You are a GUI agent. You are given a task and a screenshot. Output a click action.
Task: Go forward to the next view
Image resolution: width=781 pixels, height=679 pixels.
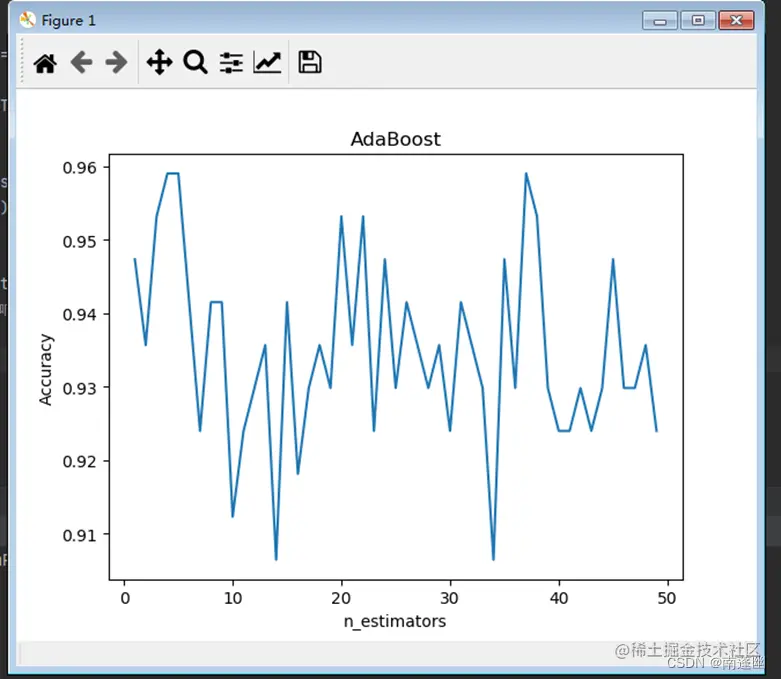click(x=117, y=63)
